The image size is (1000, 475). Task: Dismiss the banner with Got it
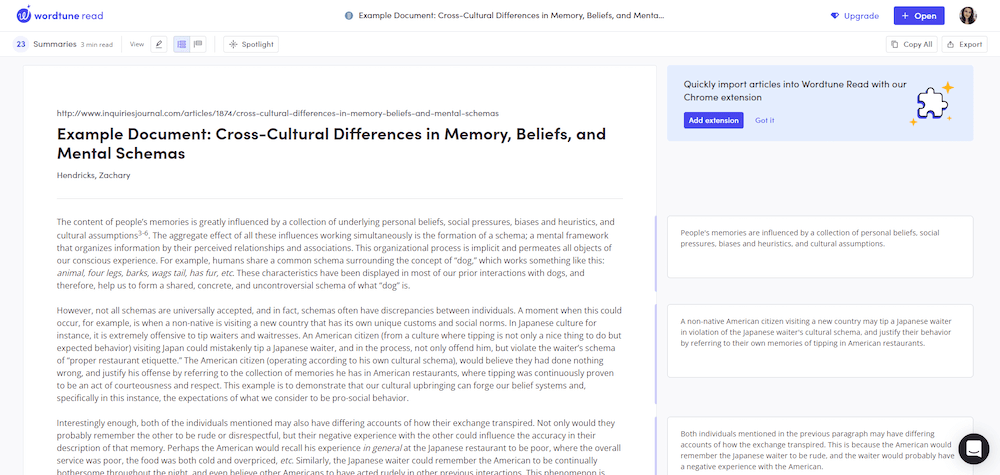765,120
